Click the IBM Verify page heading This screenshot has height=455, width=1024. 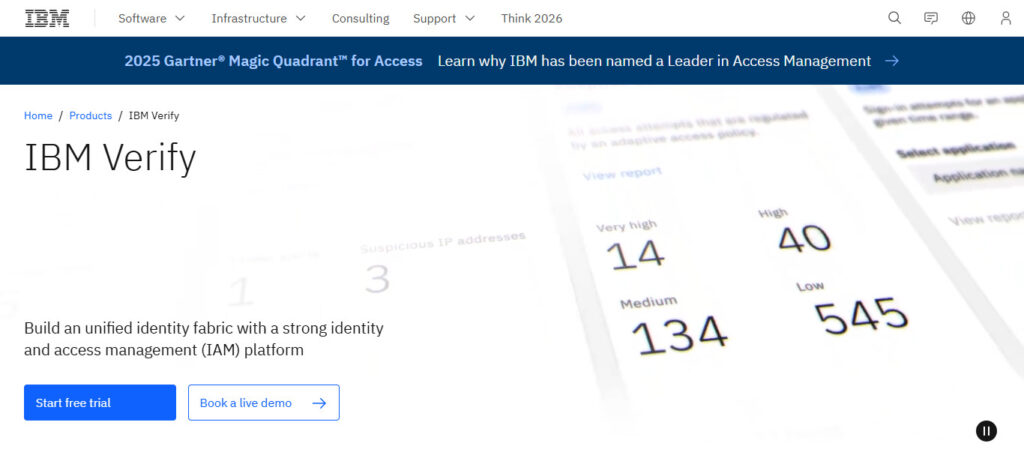[110, 158]
